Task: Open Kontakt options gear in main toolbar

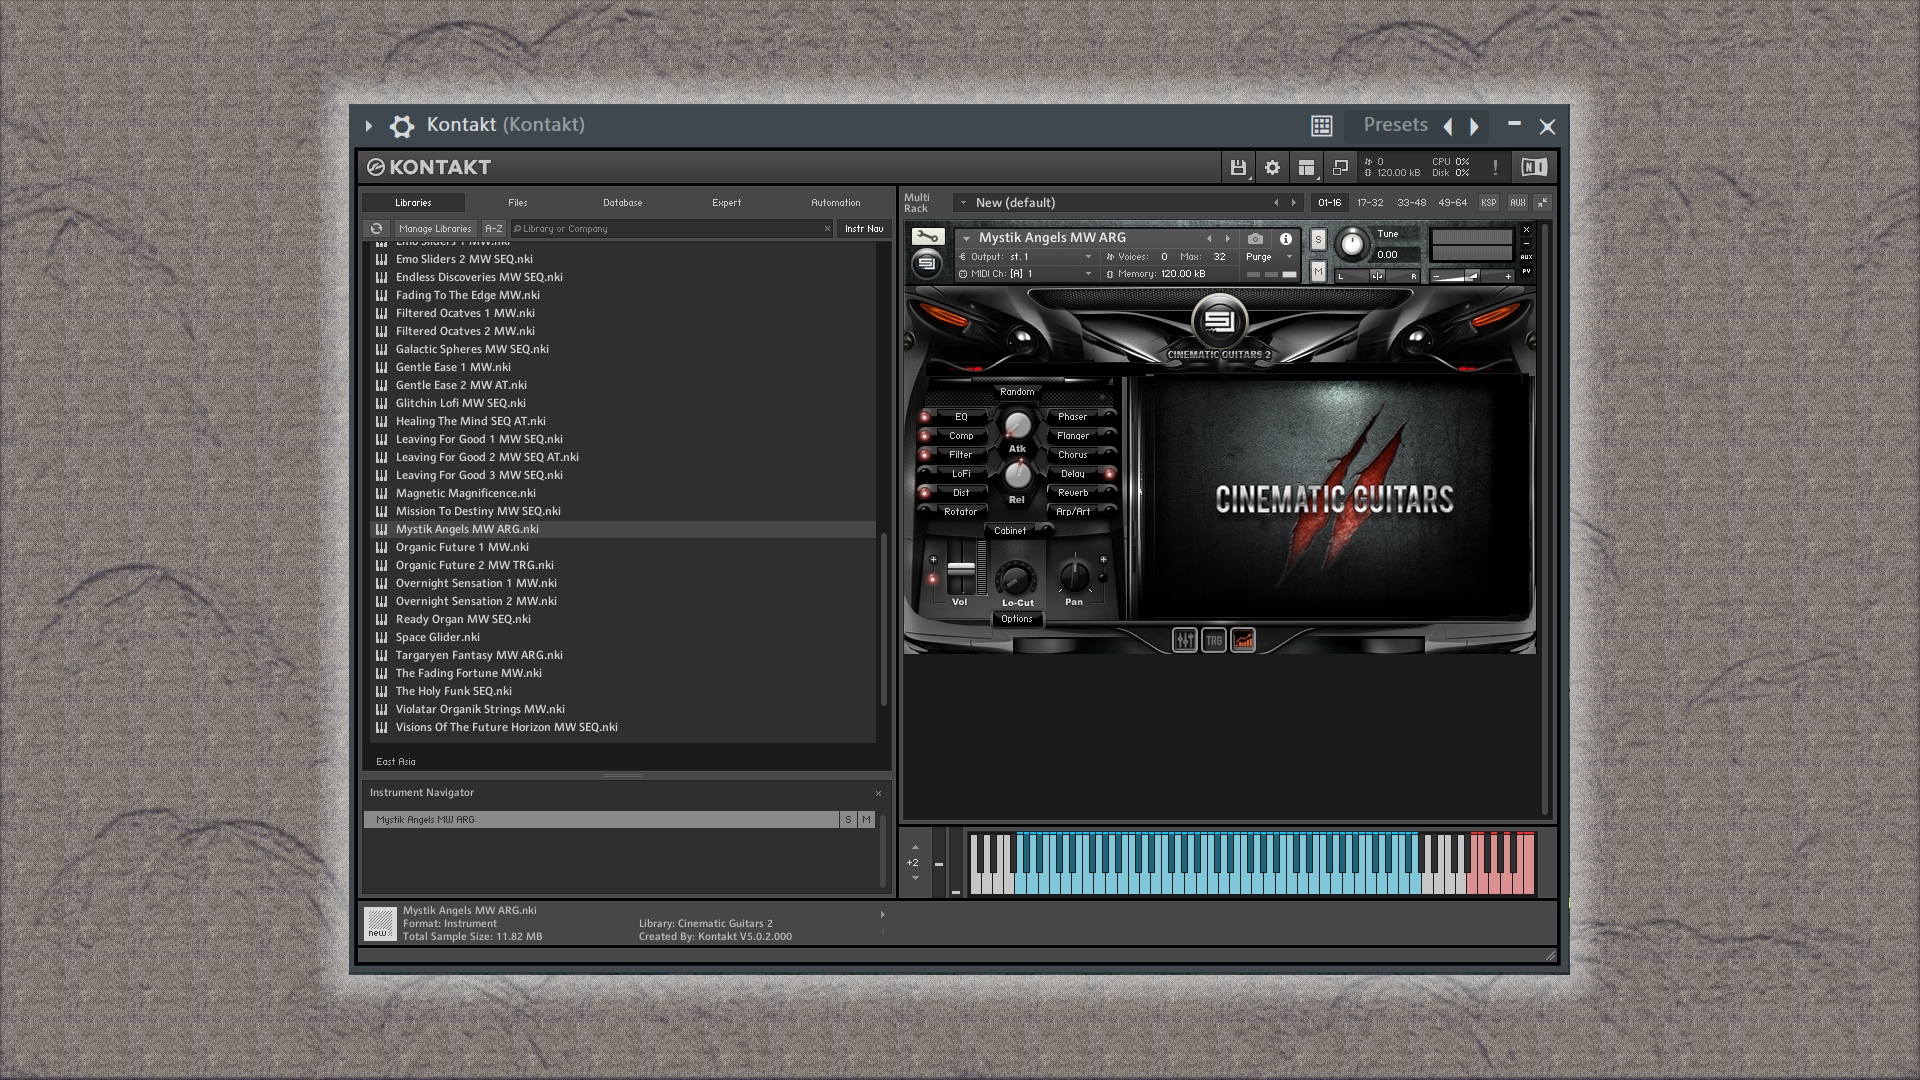Action: 1272,167
